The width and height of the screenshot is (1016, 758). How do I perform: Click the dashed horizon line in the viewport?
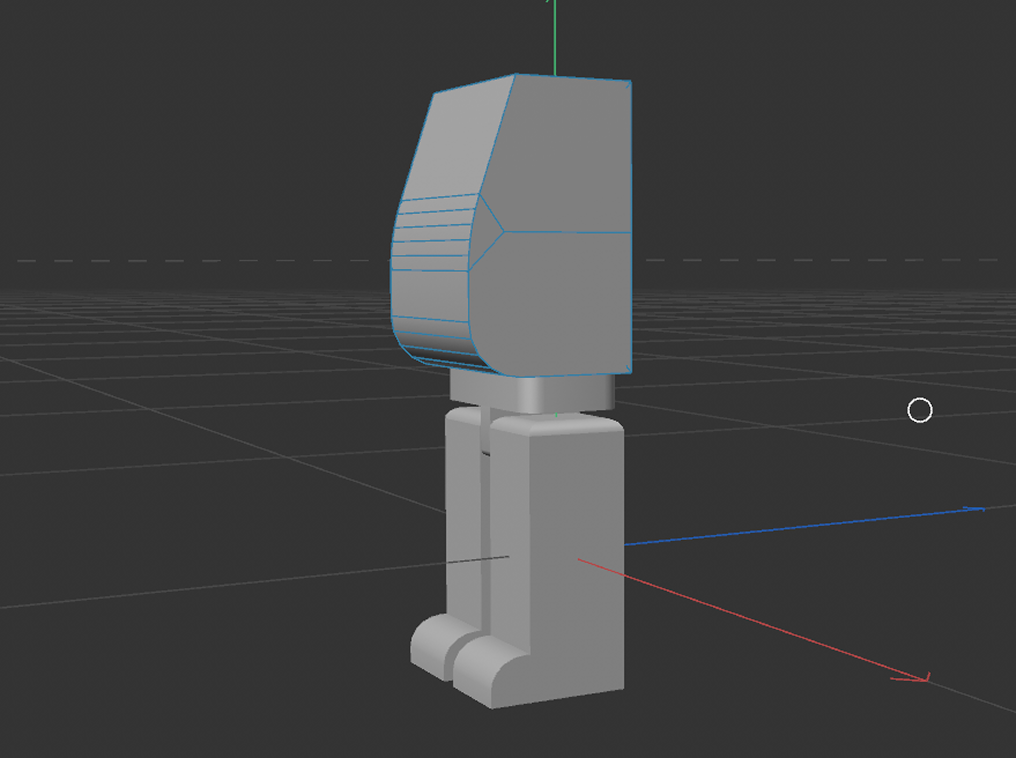coord(200,258)
